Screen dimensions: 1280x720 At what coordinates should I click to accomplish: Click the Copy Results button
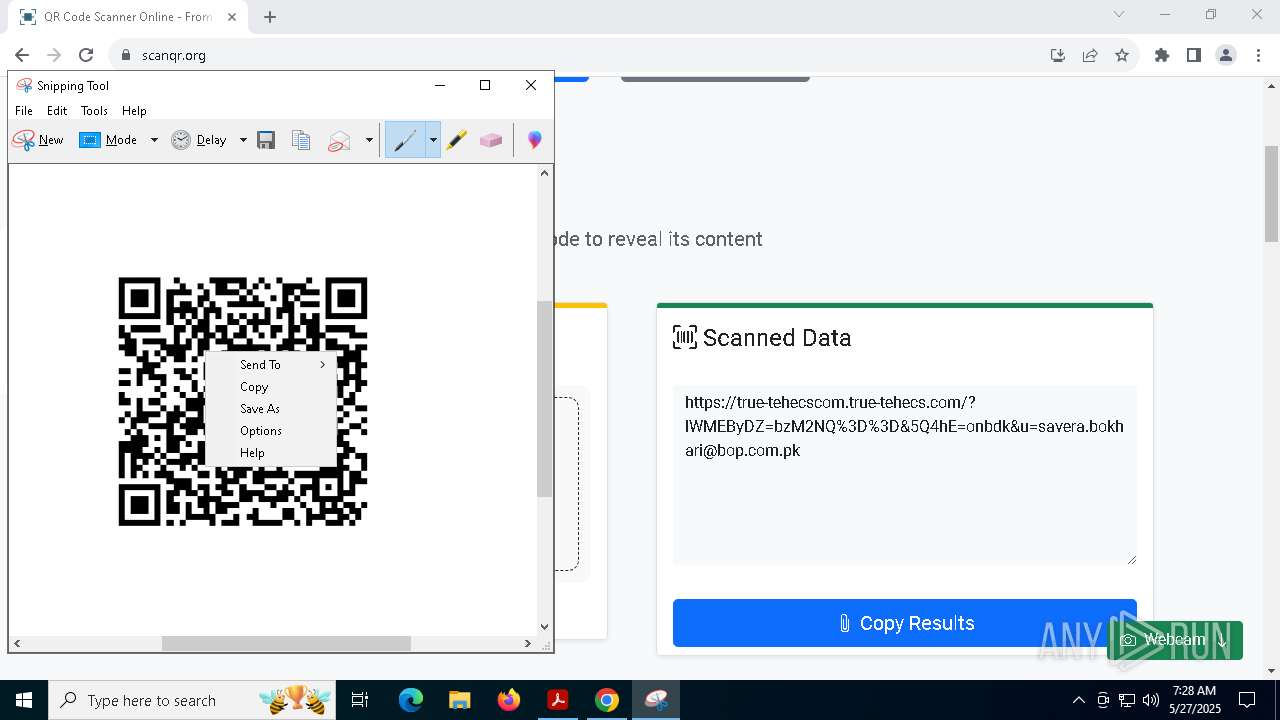point(905,623)
